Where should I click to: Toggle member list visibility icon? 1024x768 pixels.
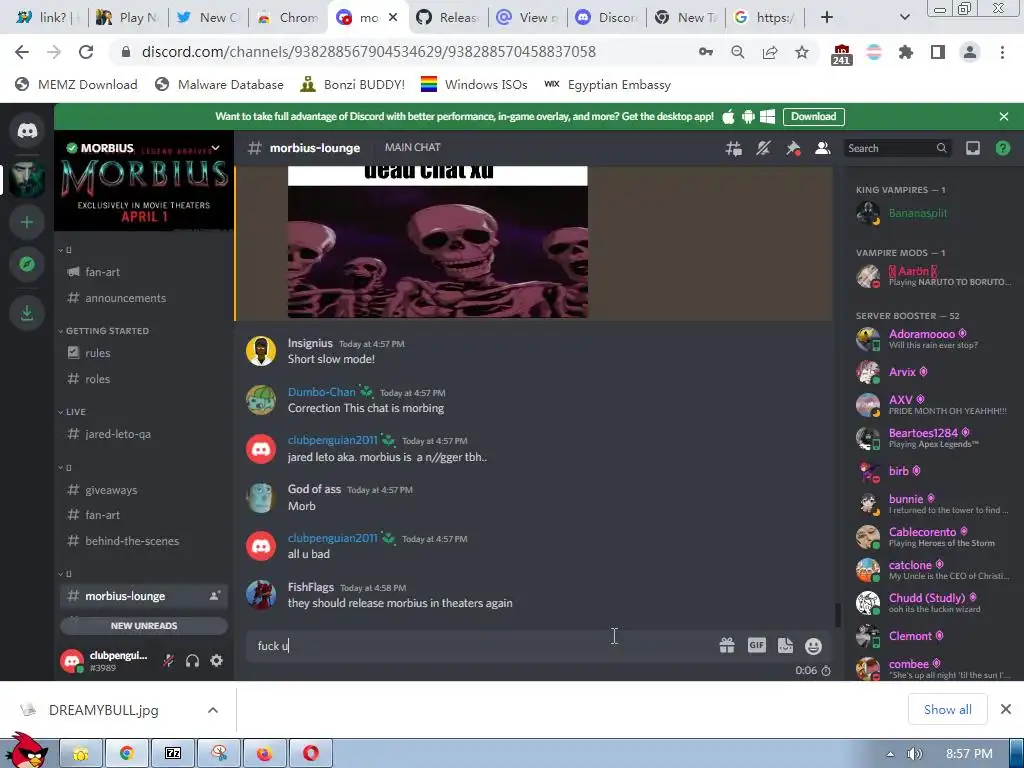(x=822, y=148)
